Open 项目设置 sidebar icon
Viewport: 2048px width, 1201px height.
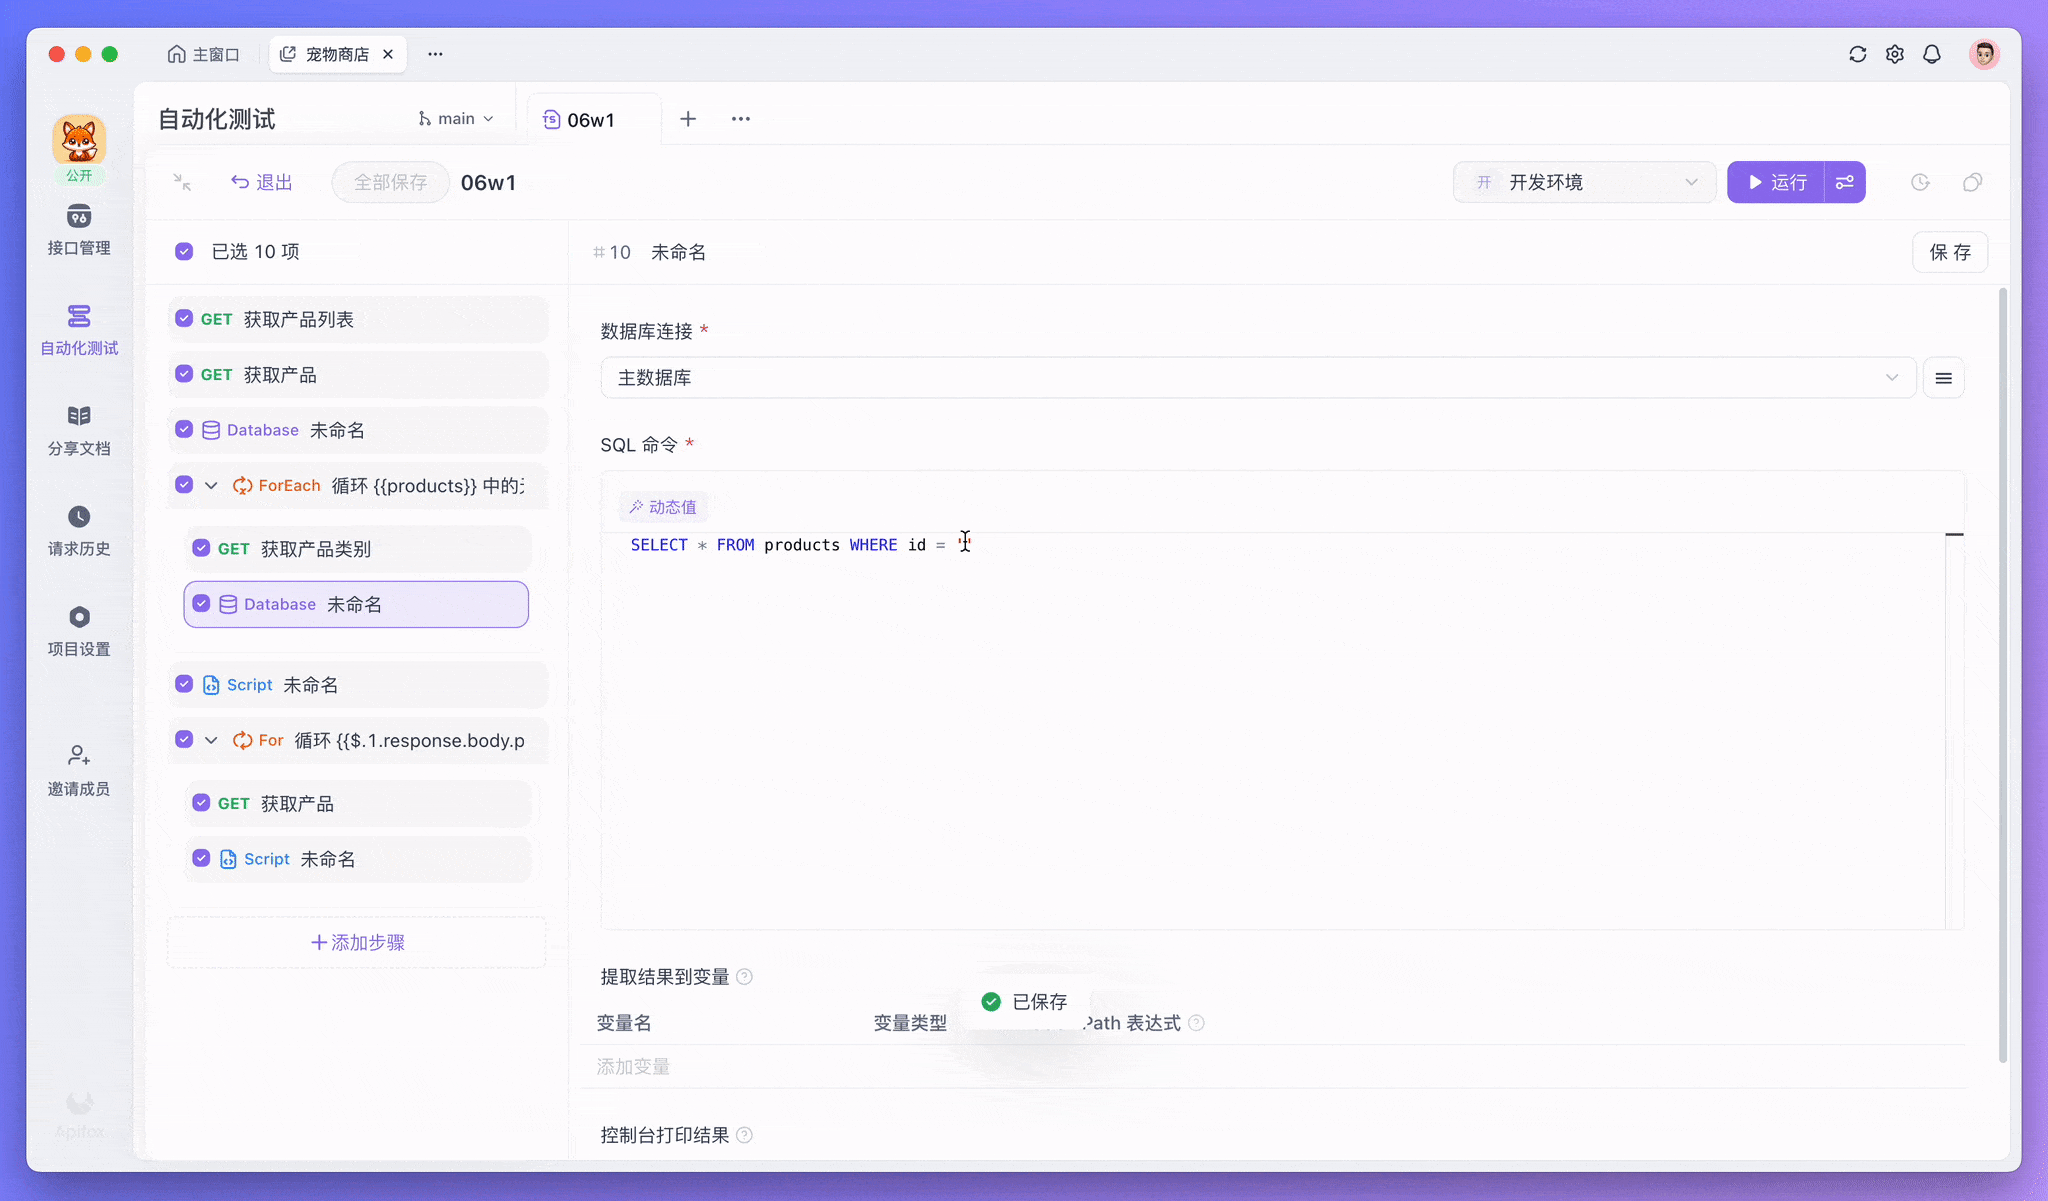click(x=79, y=617)
